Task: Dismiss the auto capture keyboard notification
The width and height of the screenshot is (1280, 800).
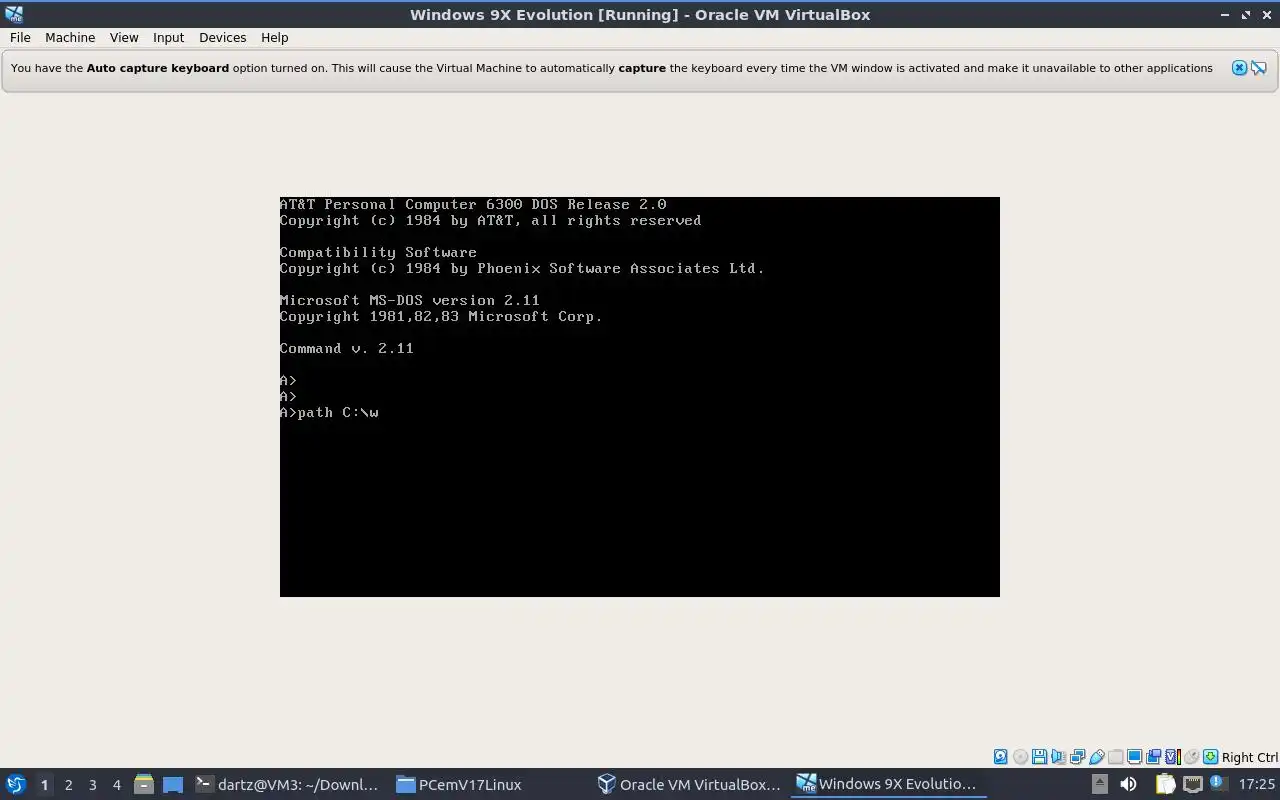Action: pyautogui.click(x=1239, y=68)
